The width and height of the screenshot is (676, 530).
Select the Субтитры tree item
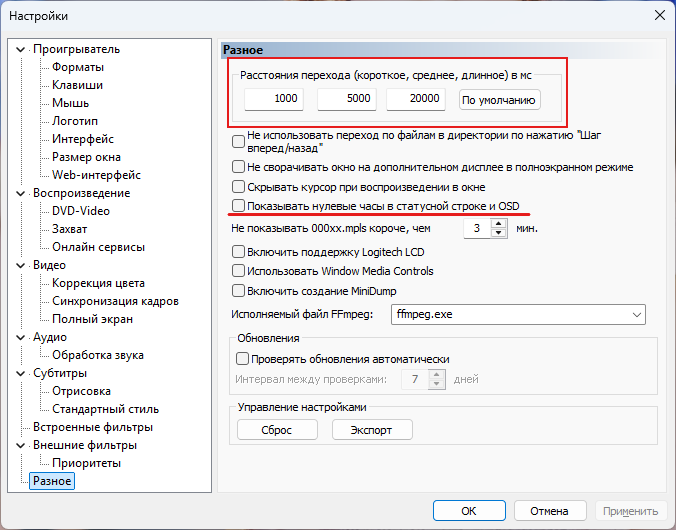[x=60, y=373]
